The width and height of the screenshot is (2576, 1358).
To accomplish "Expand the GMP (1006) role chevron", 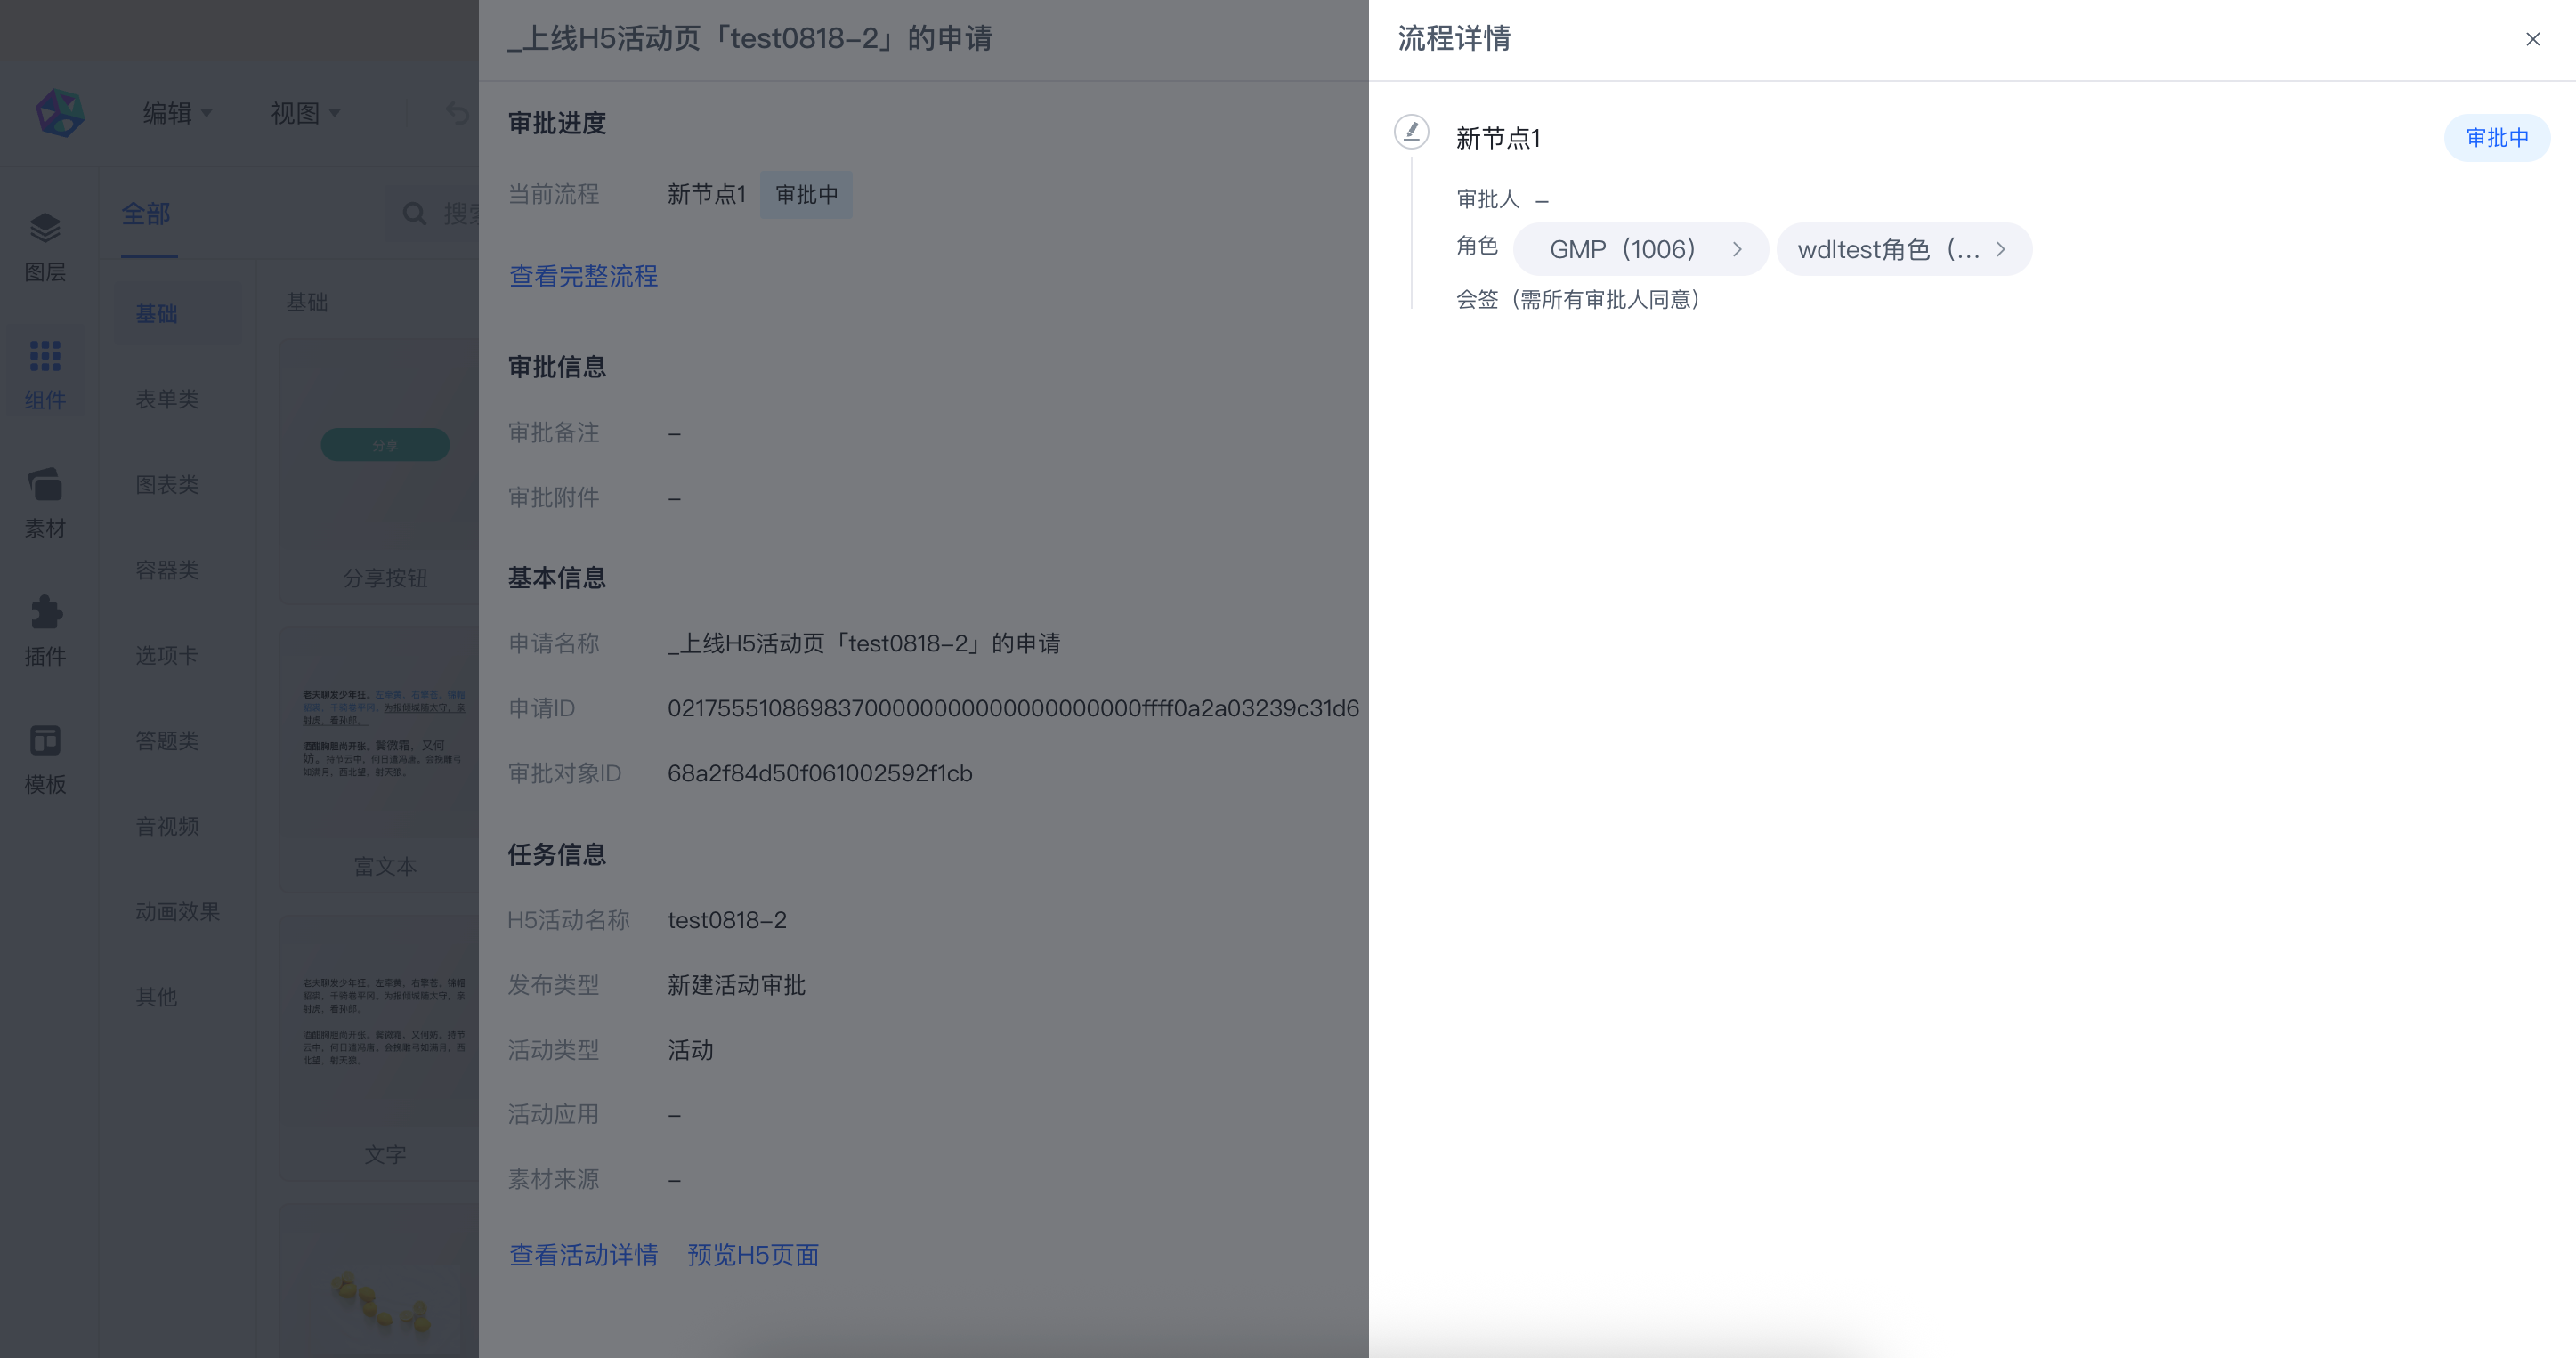I will [1737, 249].
